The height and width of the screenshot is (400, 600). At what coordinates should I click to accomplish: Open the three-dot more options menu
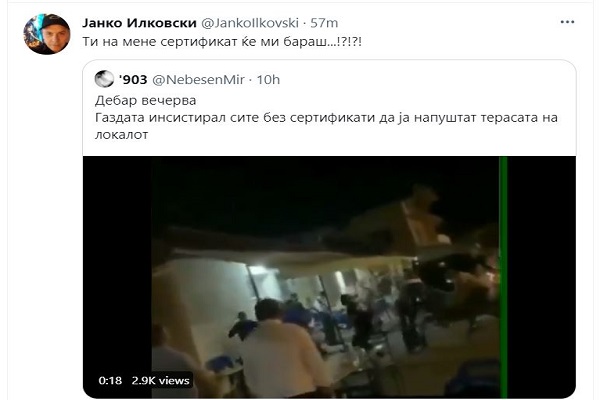(567, 22)
